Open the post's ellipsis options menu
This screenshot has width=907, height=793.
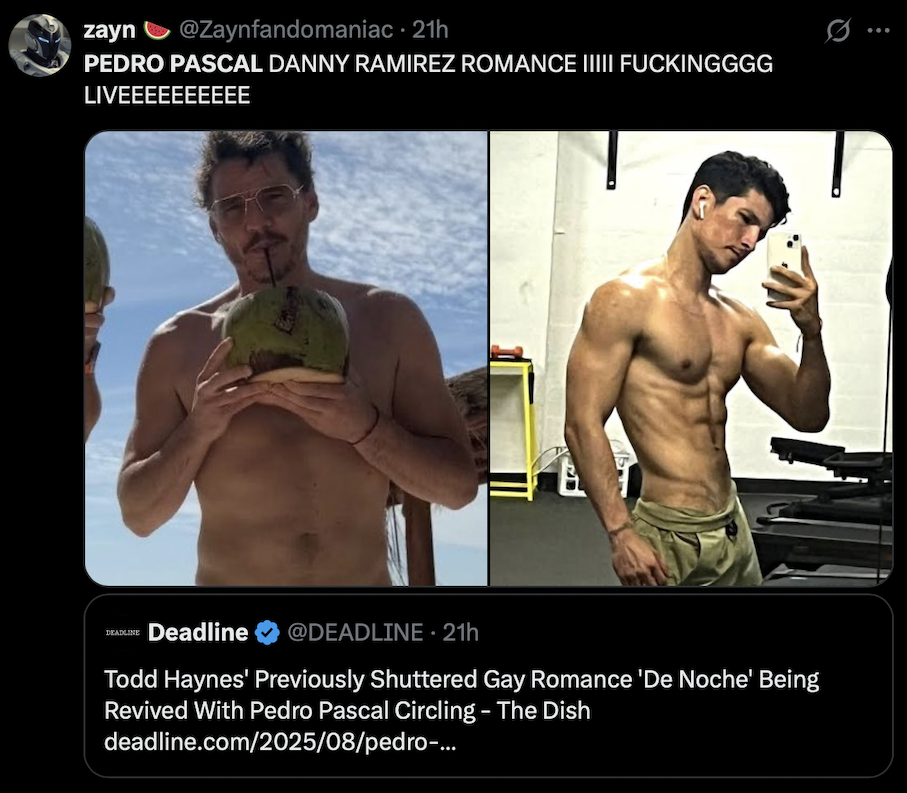(x=878, y=31)
